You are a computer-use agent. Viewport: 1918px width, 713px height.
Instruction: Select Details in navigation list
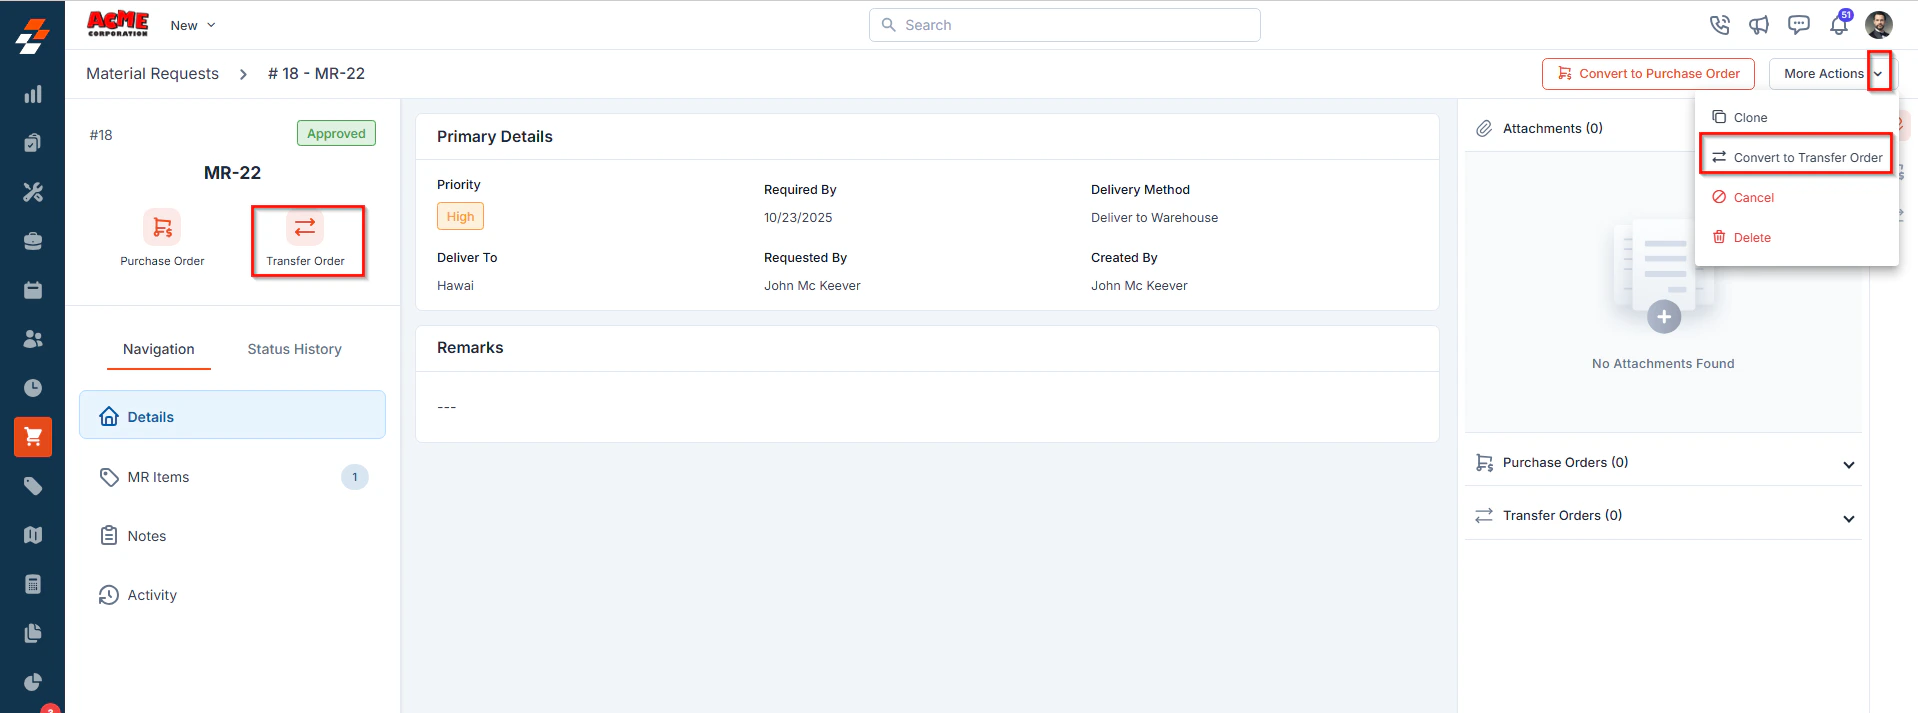coord(232,415)
